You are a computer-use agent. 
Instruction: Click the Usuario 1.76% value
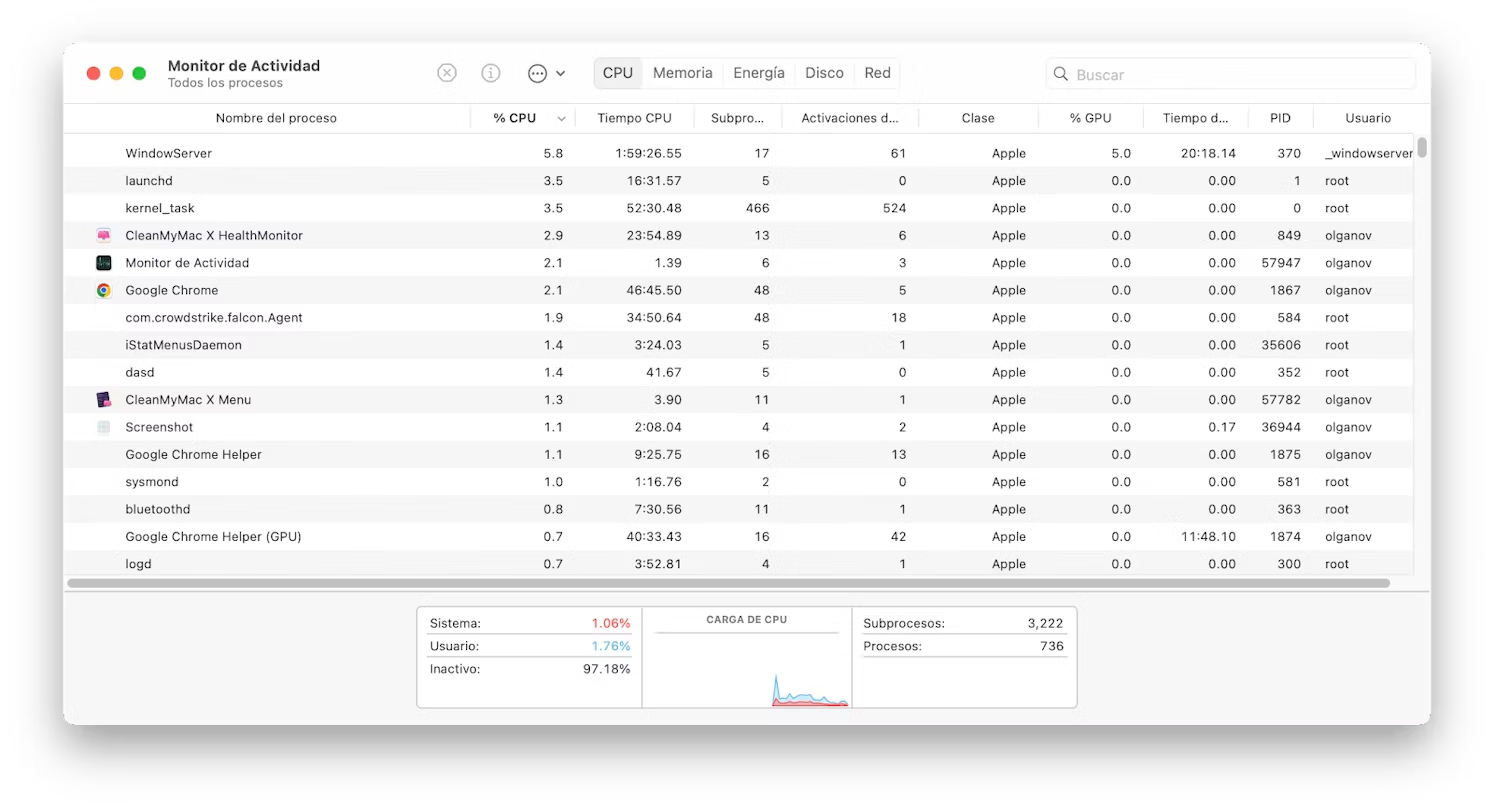click(611, 646)
